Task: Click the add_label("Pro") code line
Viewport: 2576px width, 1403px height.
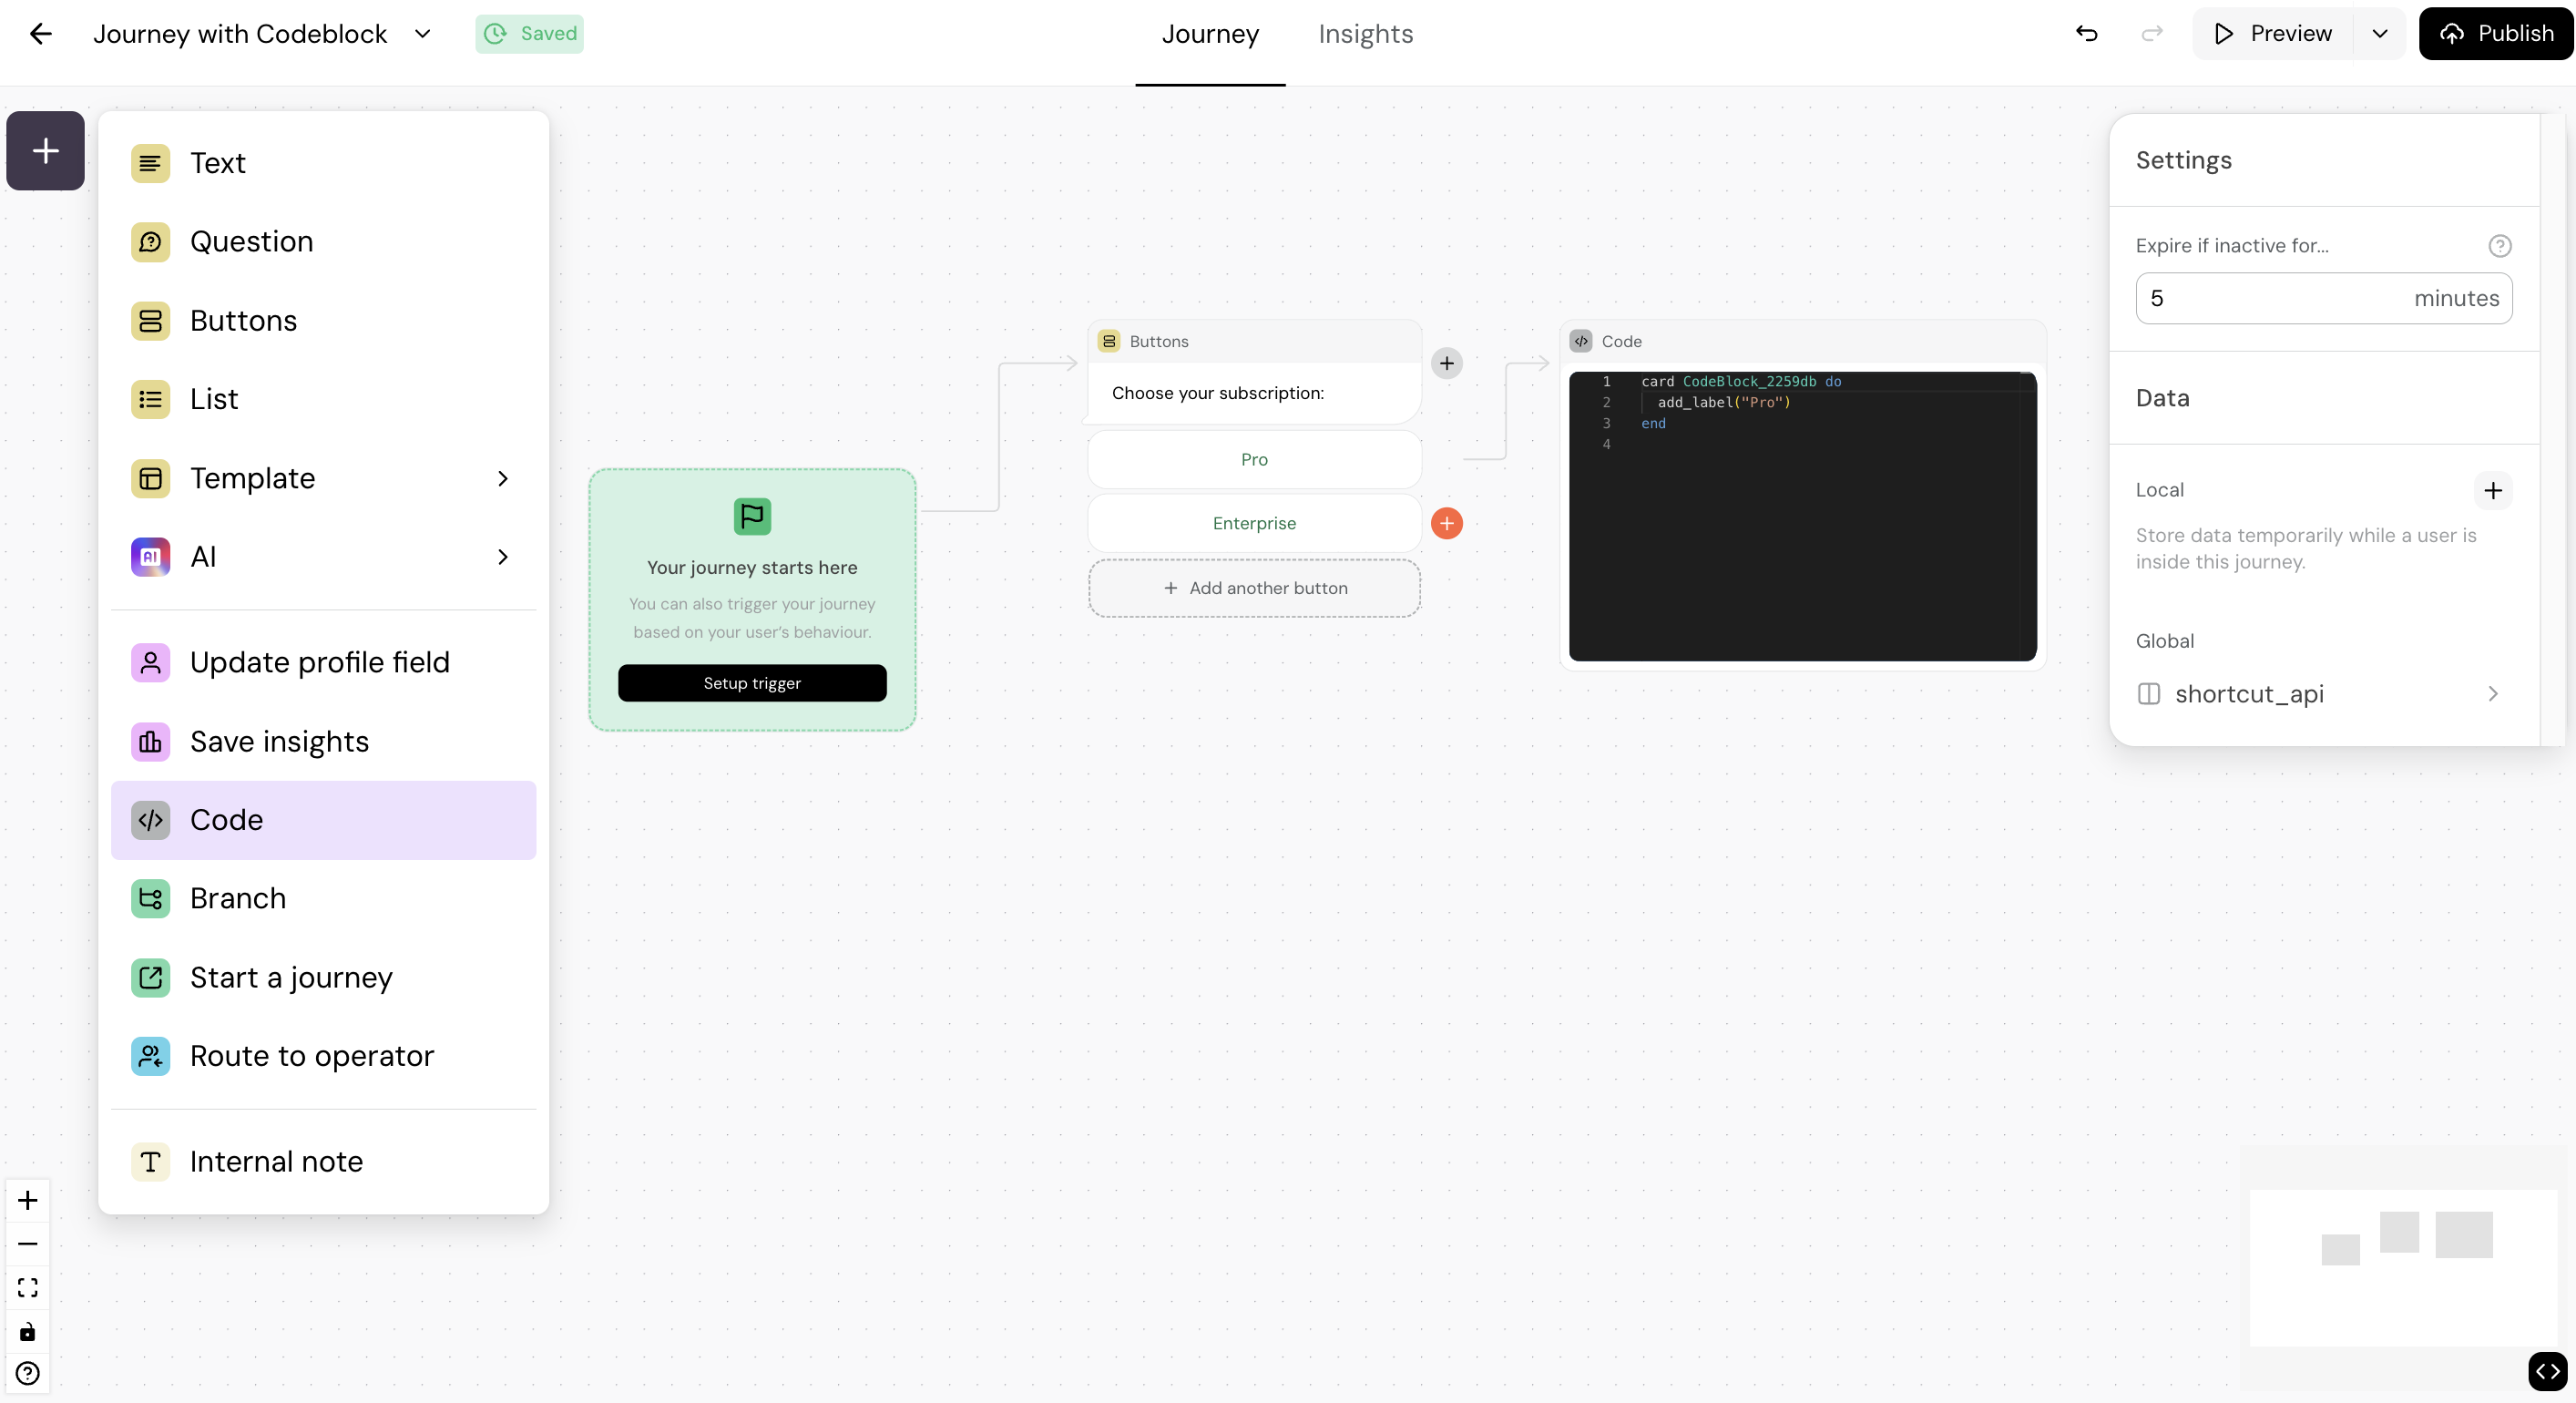Action: tap(1724, 403)
